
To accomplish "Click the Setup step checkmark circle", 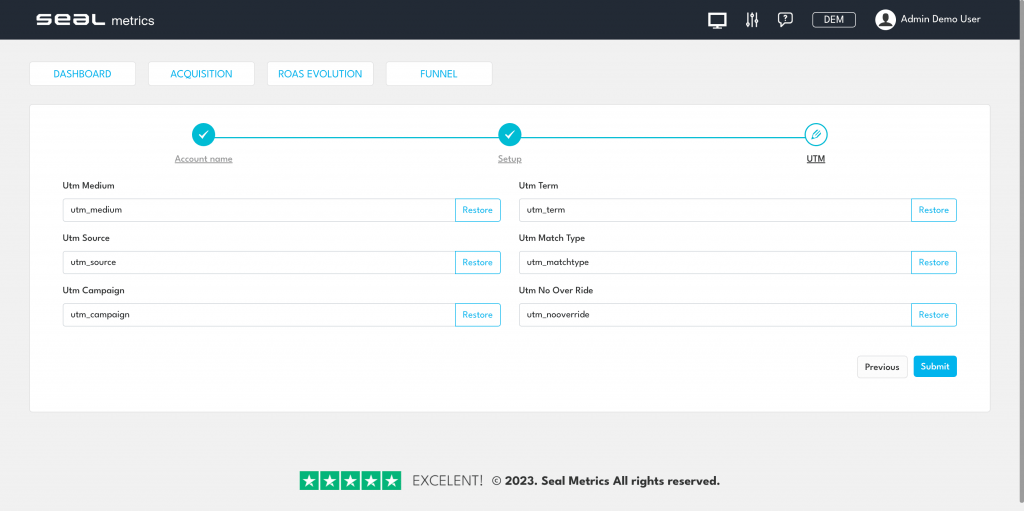I will point(509,134).
